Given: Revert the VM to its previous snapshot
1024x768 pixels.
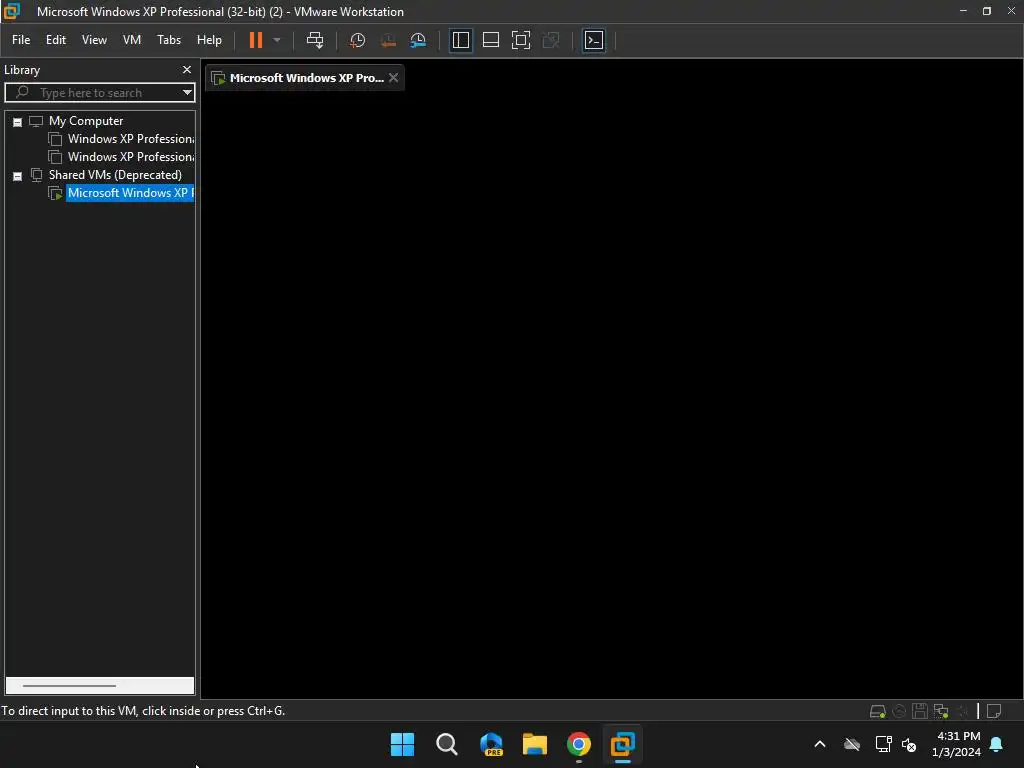Looking at the screenshot, I should (x=388, y=40).
